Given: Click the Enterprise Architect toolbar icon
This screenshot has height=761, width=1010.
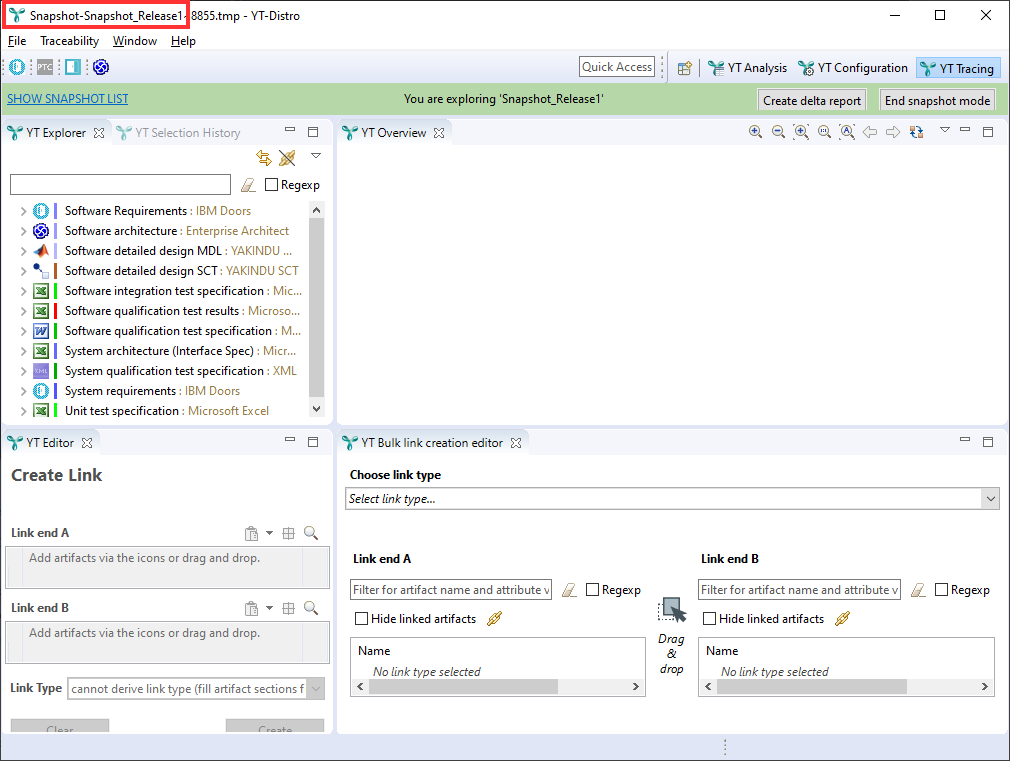Looking at the screenshot, I should pyautogui.click(x=101, y=67).
